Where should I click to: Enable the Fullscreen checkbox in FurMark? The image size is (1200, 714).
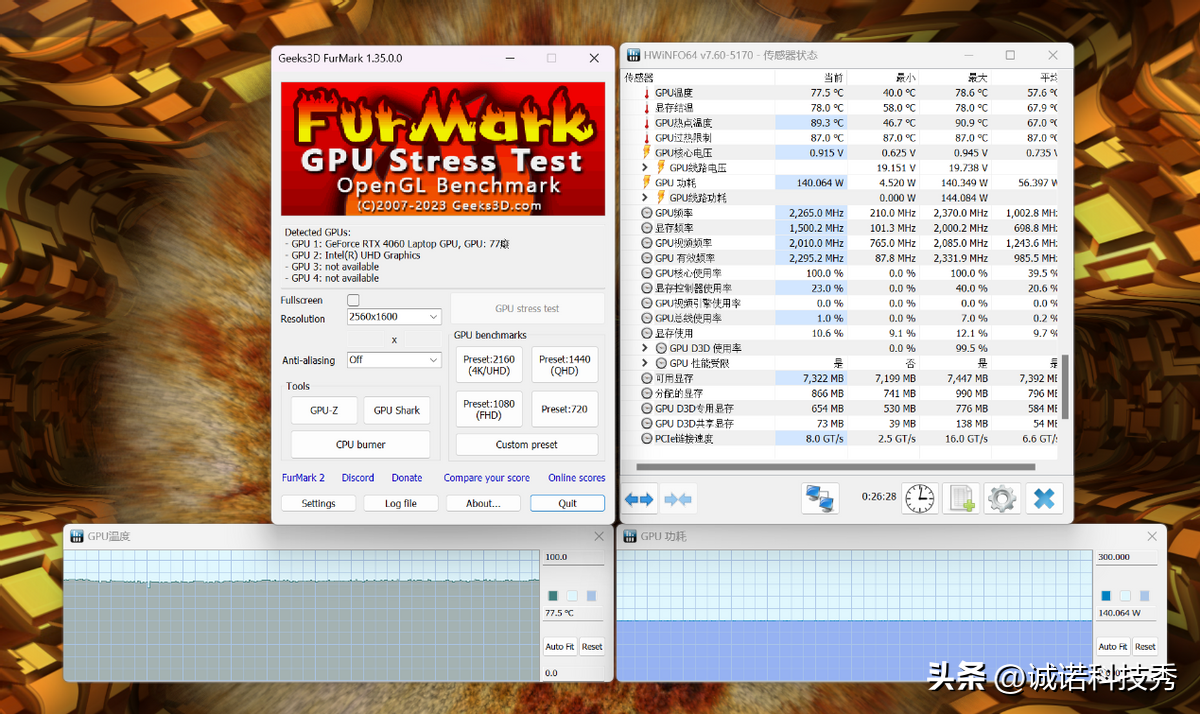(353, 300)
